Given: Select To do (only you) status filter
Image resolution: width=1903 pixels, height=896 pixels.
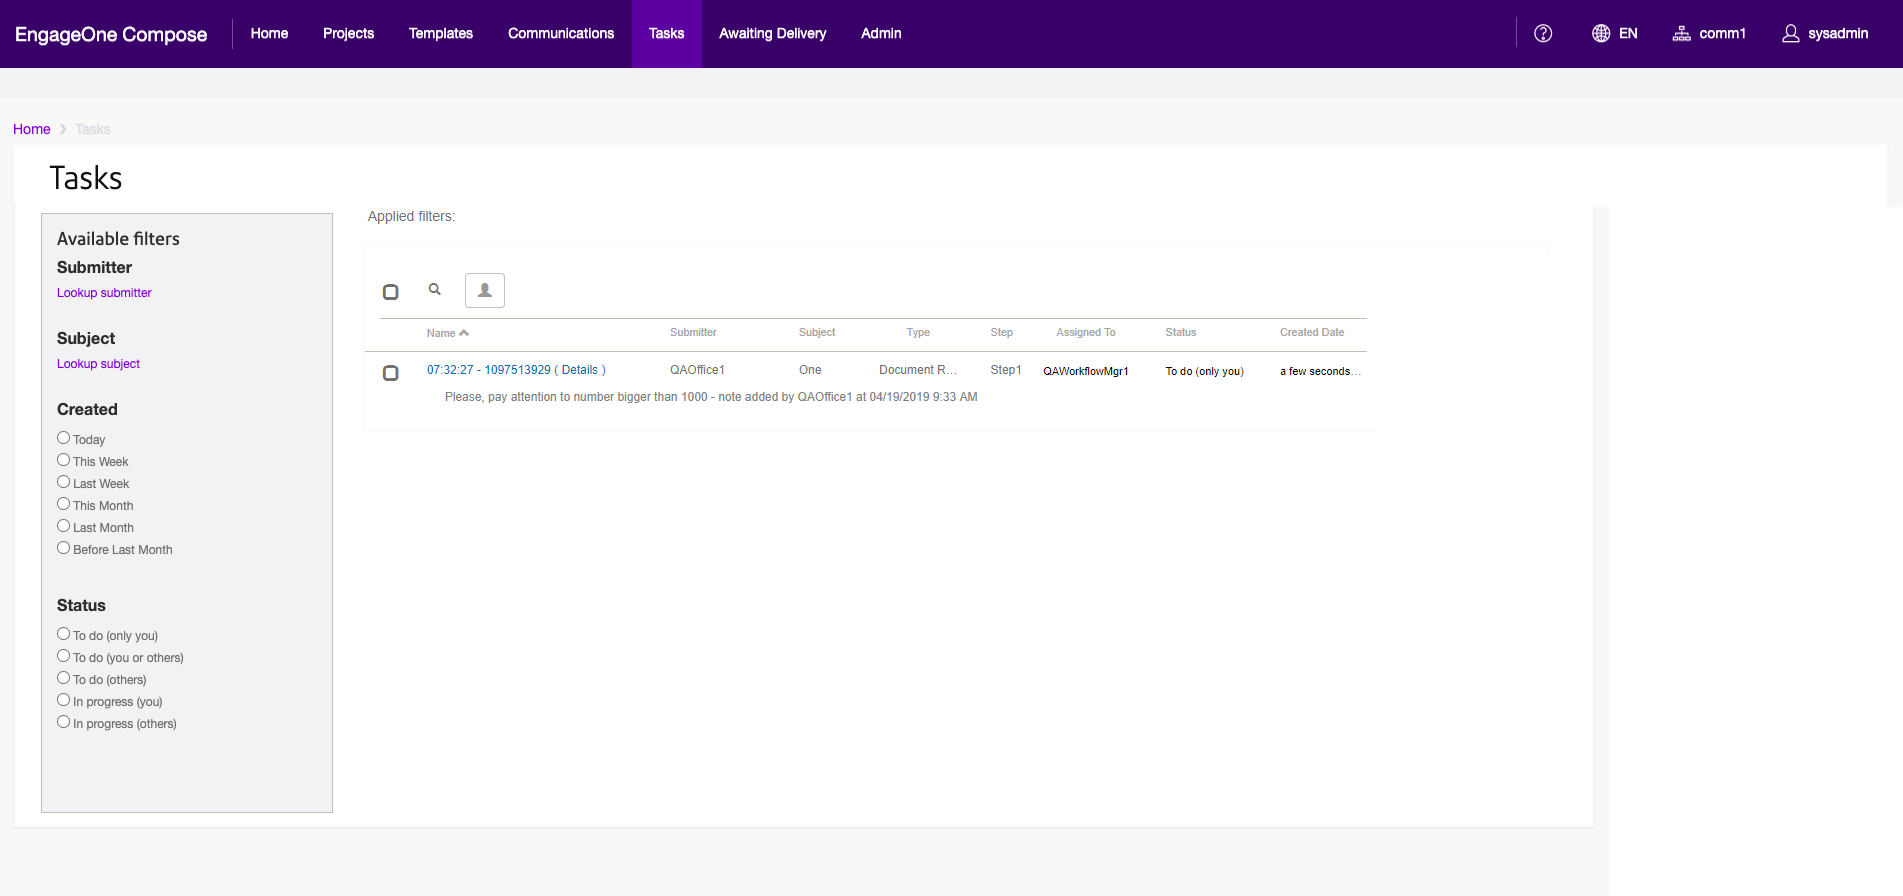Looking at the screenshot, I should 64,634.
